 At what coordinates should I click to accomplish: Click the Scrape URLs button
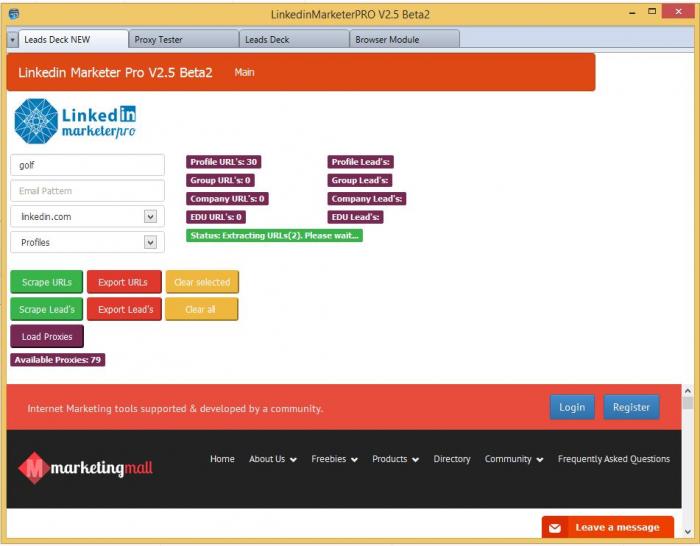[46, 282]
